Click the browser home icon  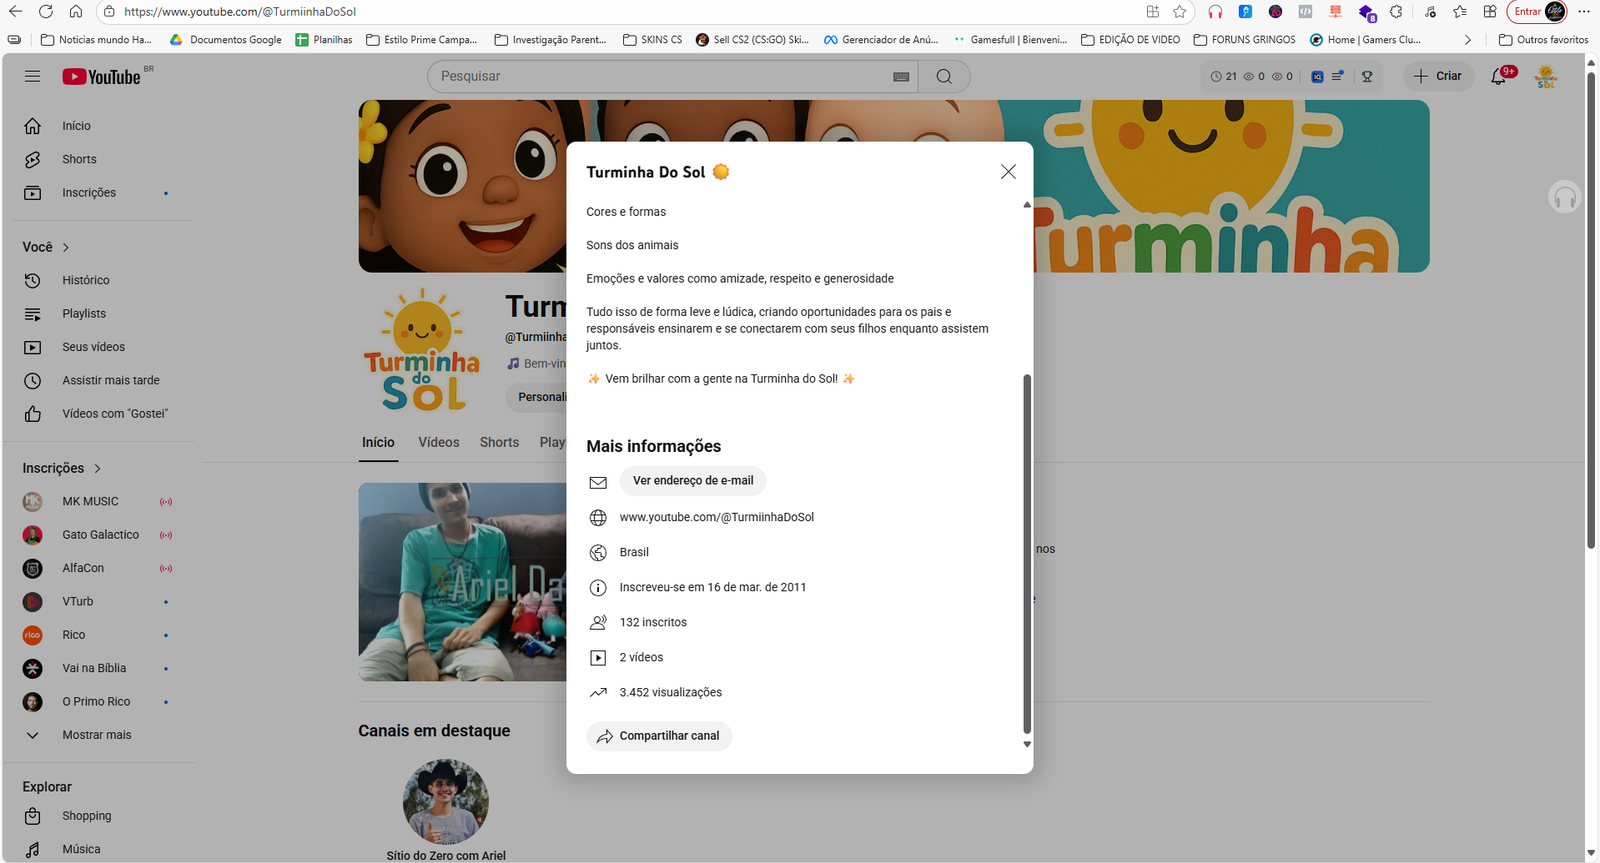[x=76, y=12]
